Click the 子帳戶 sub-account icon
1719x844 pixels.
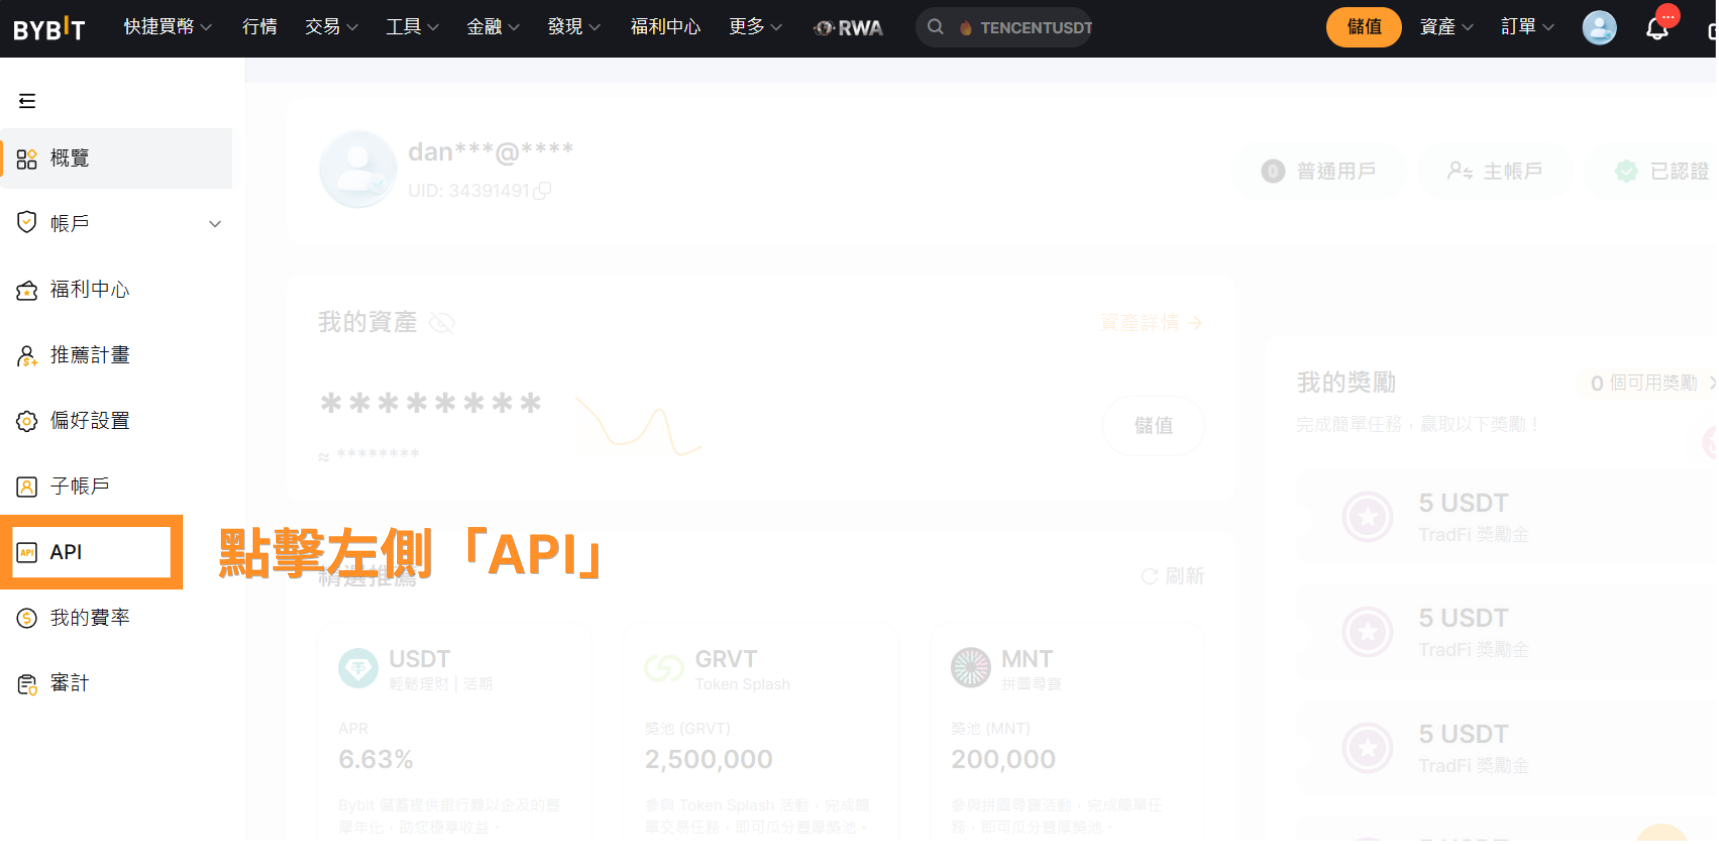[27, 487]
